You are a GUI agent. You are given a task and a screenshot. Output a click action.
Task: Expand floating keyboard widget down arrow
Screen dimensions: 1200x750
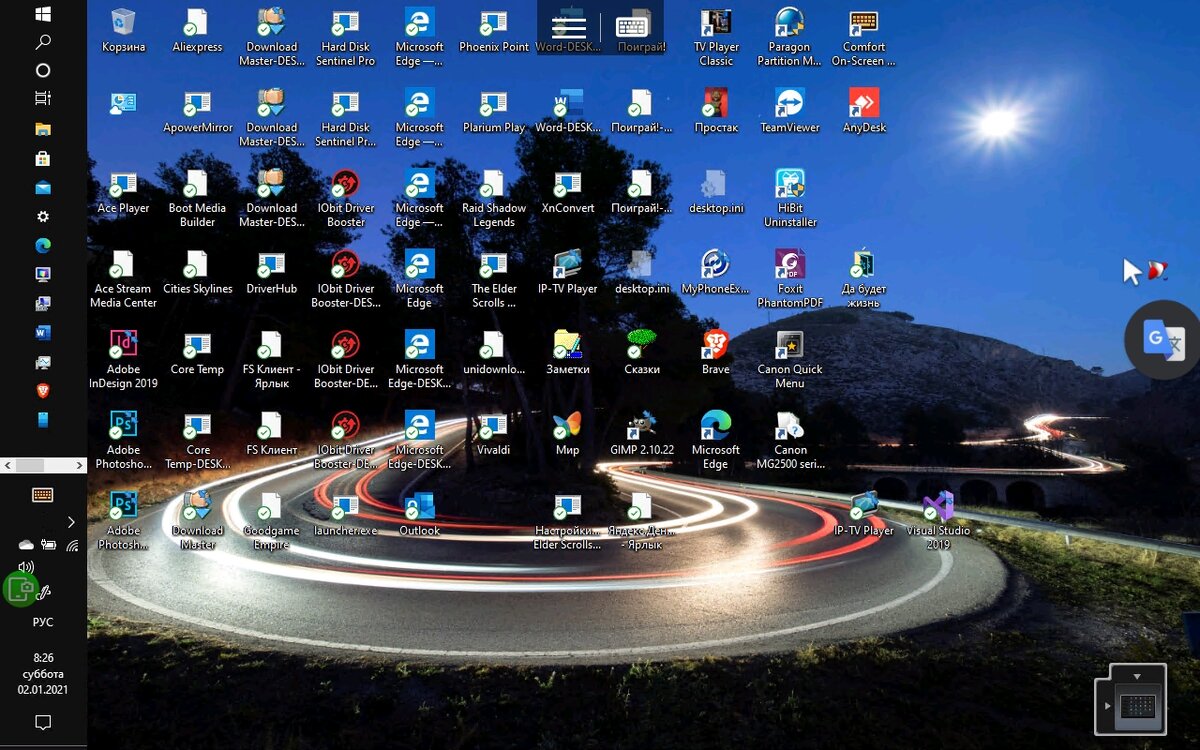click(x=1137, y=677)
